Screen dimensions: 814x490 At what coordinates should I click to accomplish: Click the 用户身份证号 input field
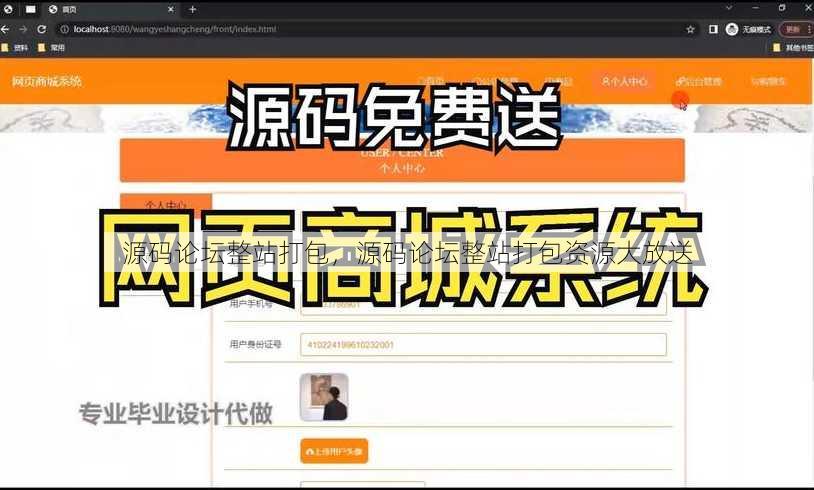coord(483,345)
